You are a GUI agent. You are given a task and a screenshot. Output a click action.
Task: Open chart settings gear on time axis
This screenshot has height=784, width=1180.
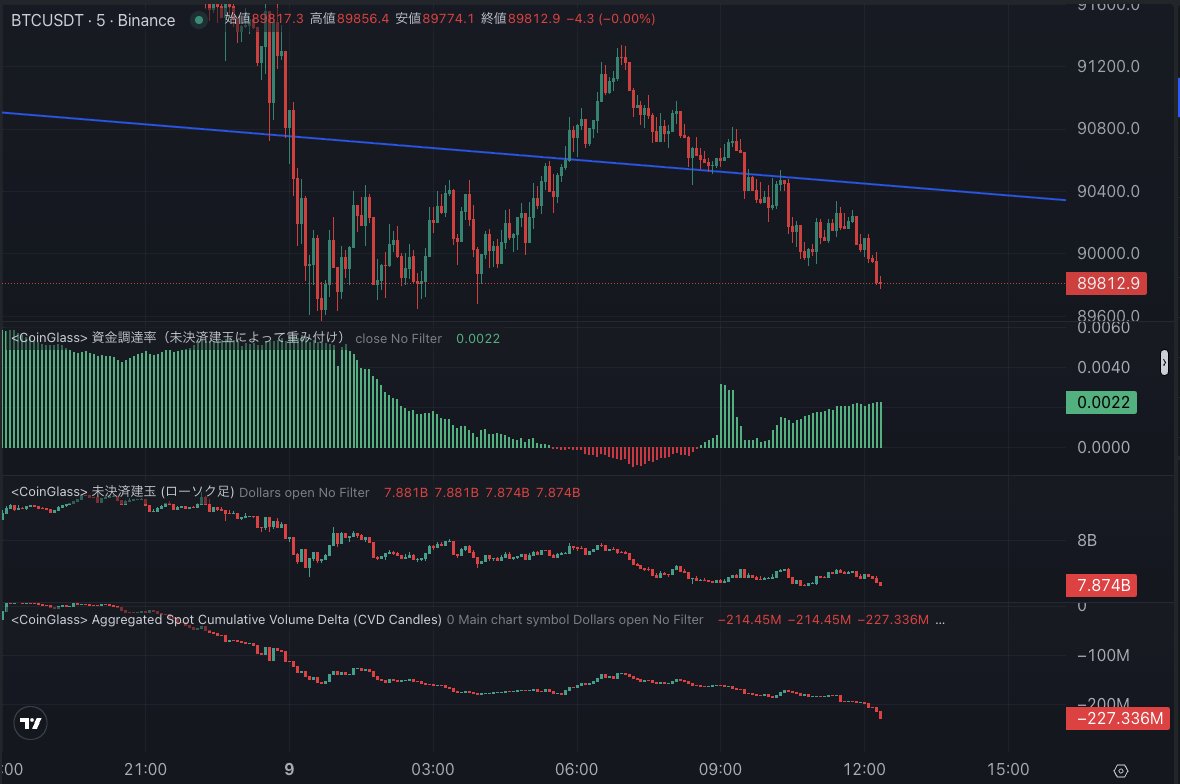pos(1121,770)
